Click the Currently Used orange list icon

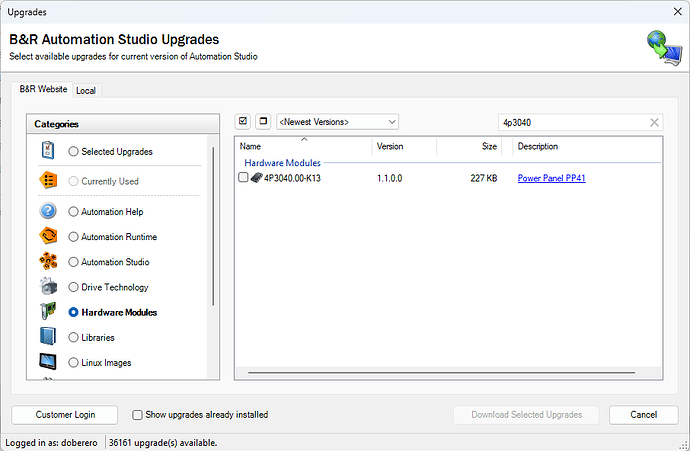point(48,180)
